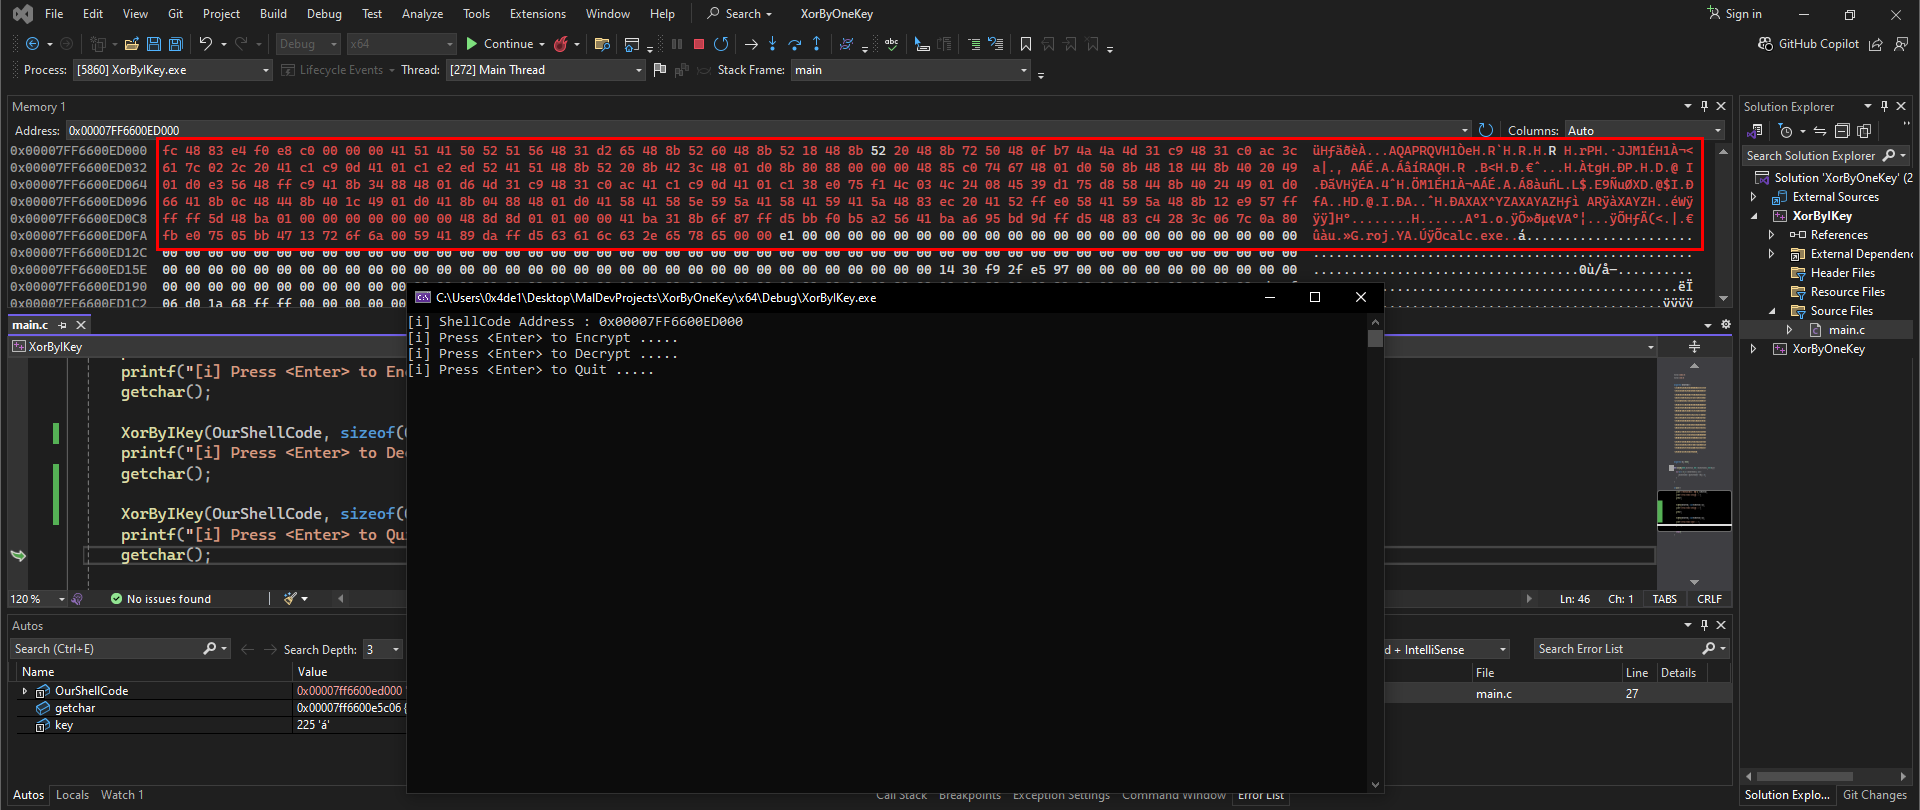Switch to the Watch 1 tab
This screenshot has width=1920, height=810.
click(x=122, y=795)
